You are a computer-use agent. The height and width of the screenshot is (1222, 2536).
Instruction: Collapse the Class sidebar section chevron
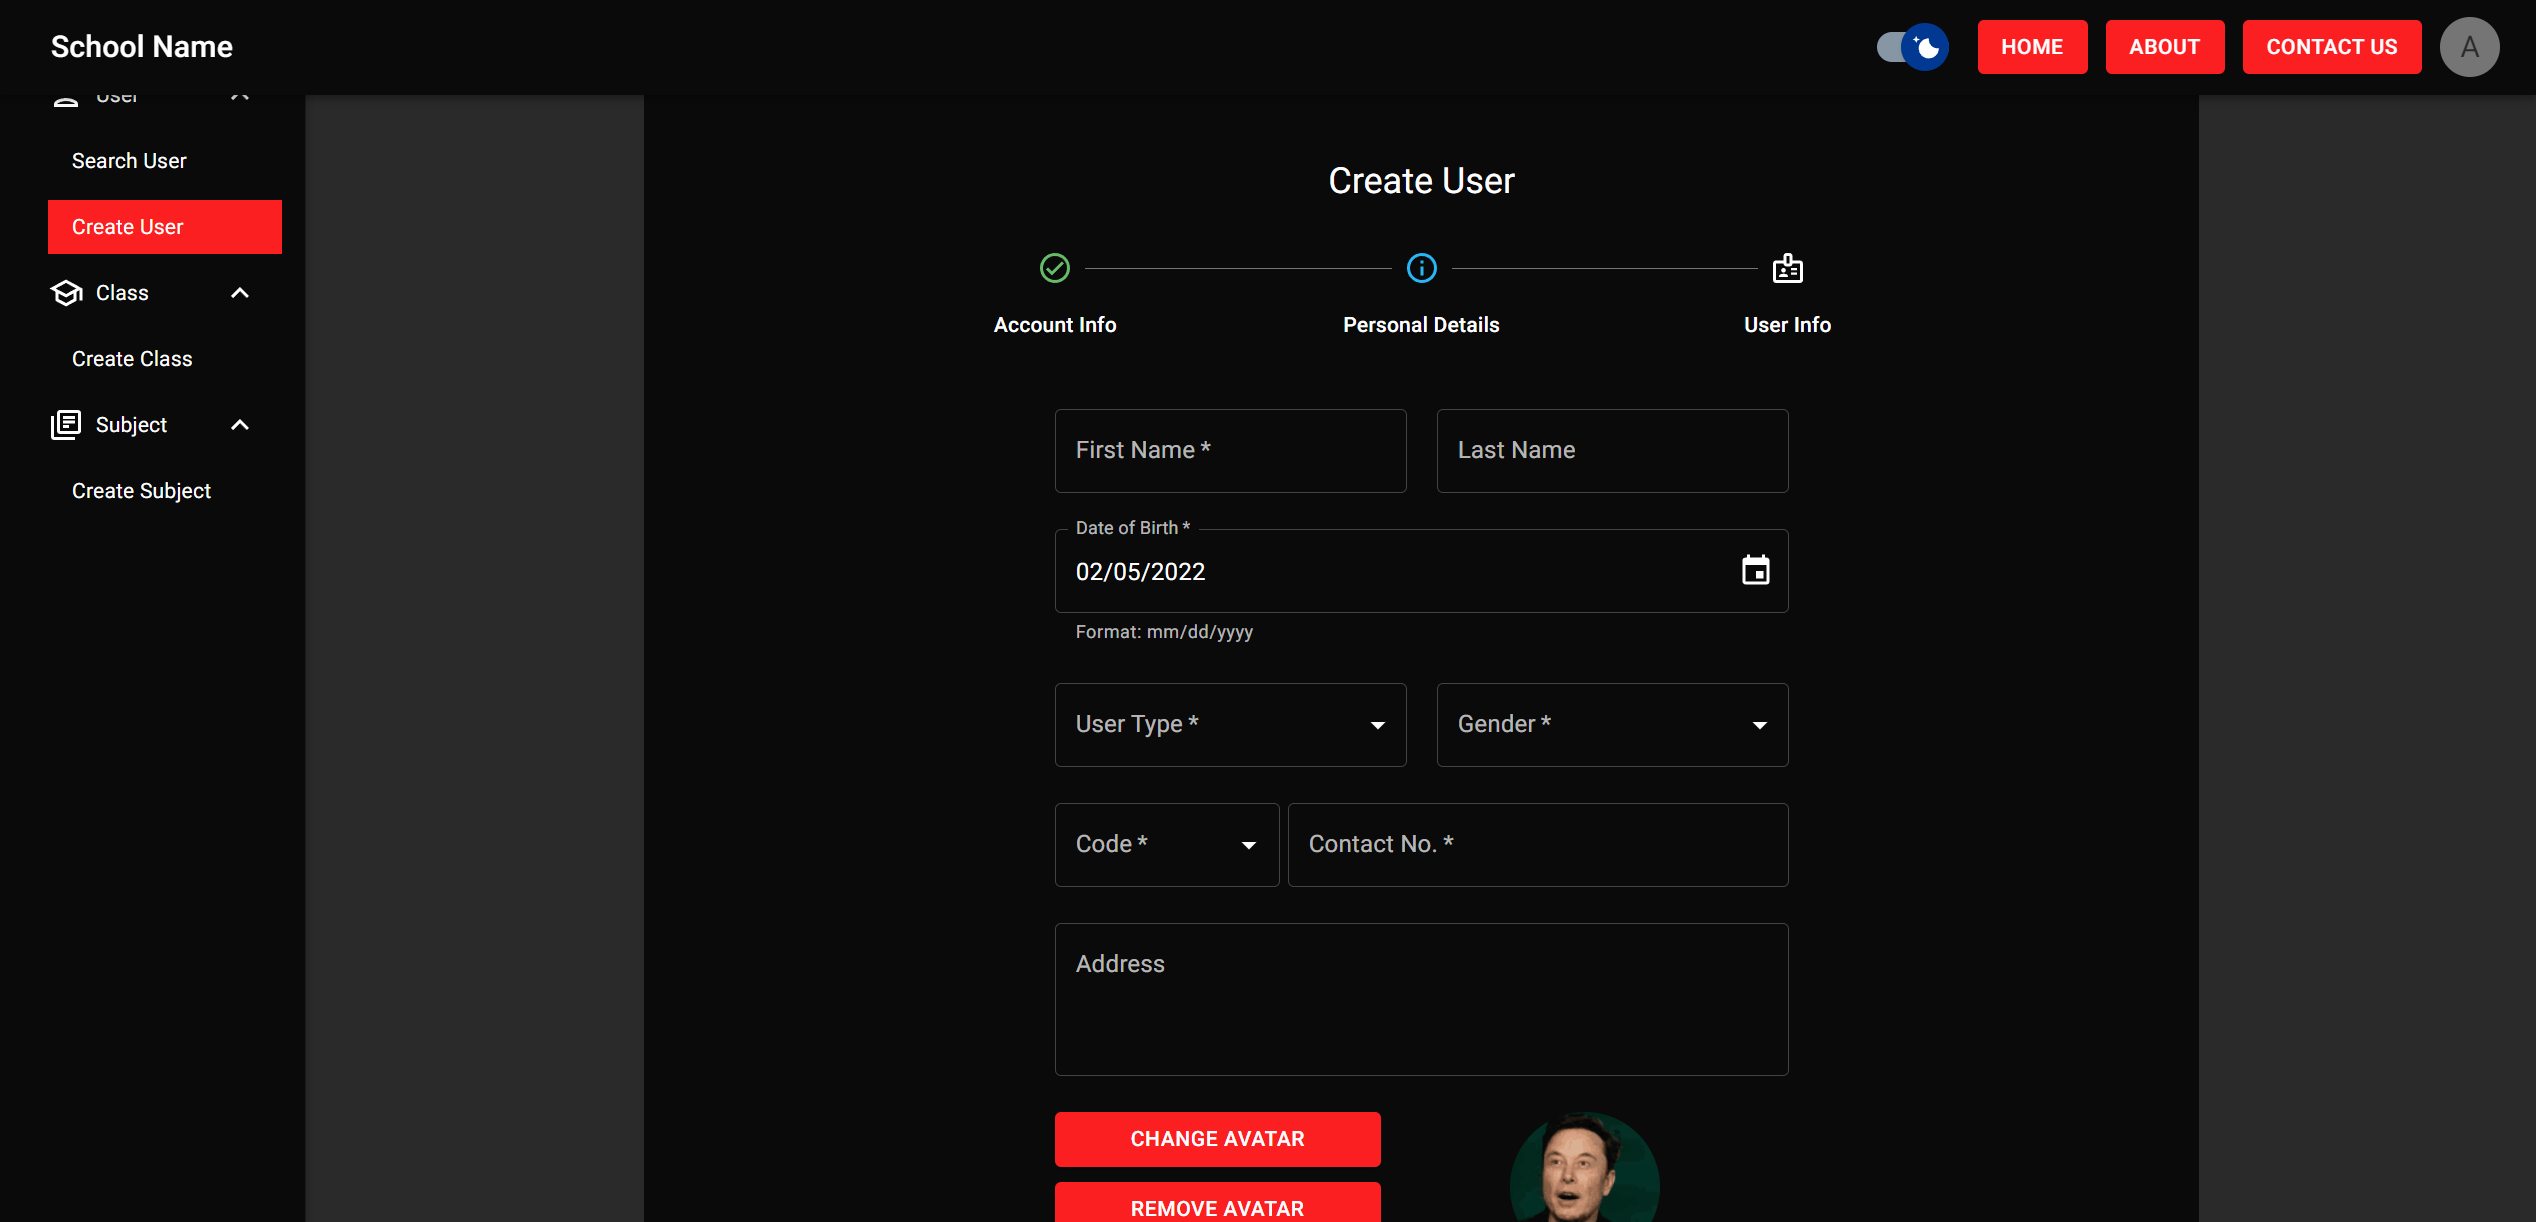pos(240,293)
